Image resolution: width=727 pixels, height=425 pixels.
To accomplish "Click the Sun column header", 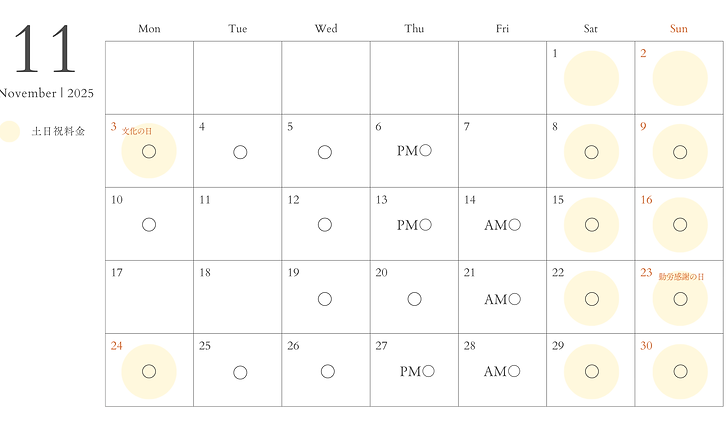I will pos(678,29).
